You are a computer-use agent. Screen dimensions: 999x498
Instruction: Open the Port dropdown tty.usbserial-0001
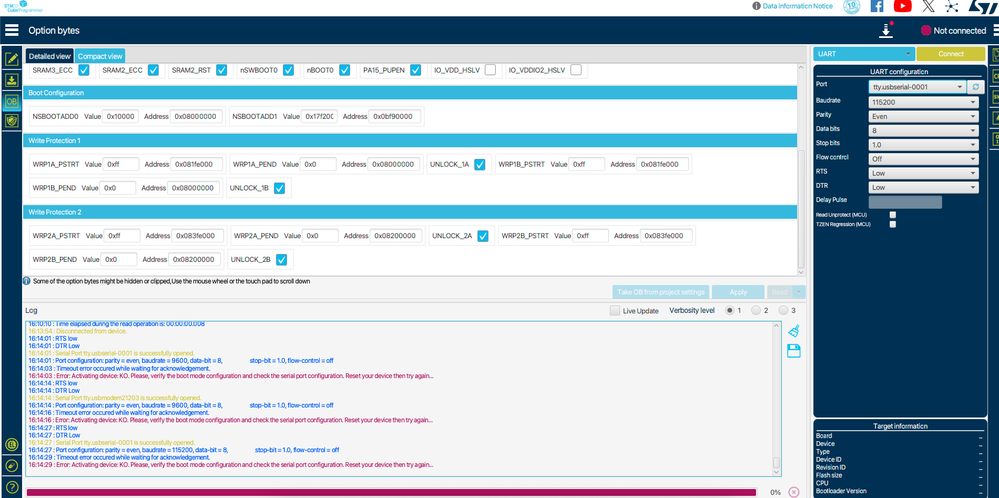(917, 87)
